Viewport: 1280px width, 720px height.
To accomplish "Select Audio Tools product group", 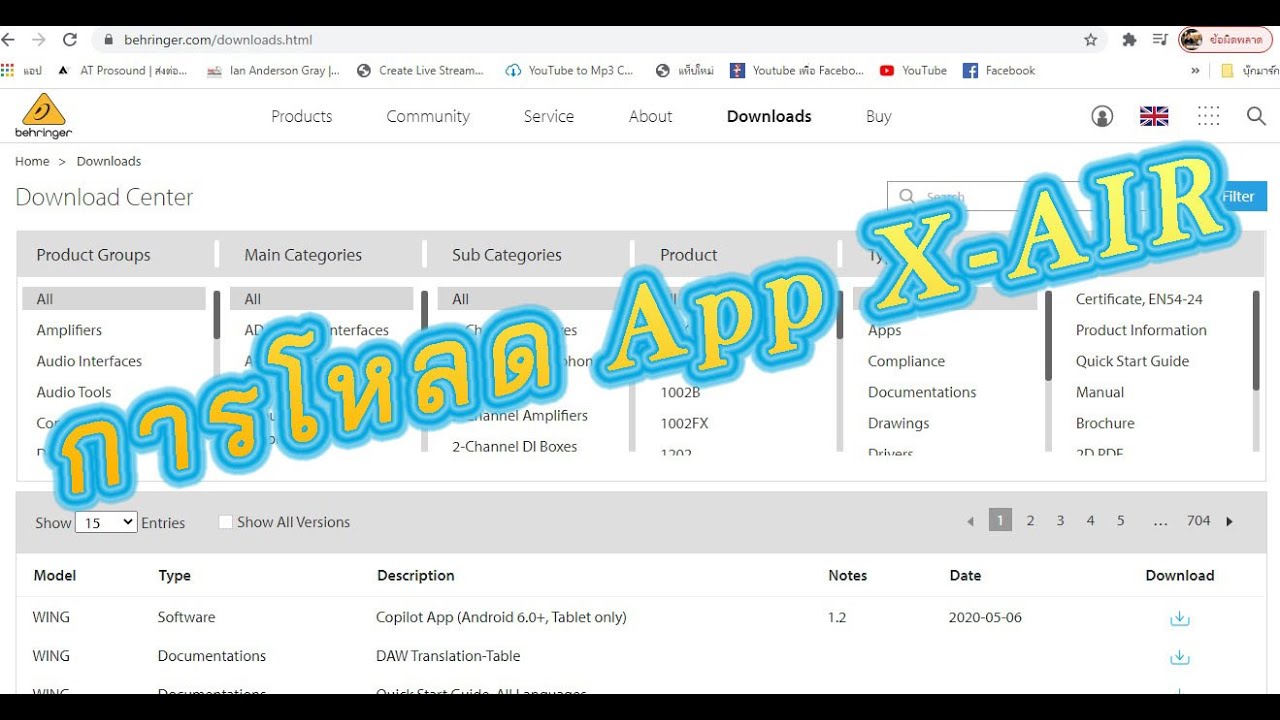I will tap(74, 392).
